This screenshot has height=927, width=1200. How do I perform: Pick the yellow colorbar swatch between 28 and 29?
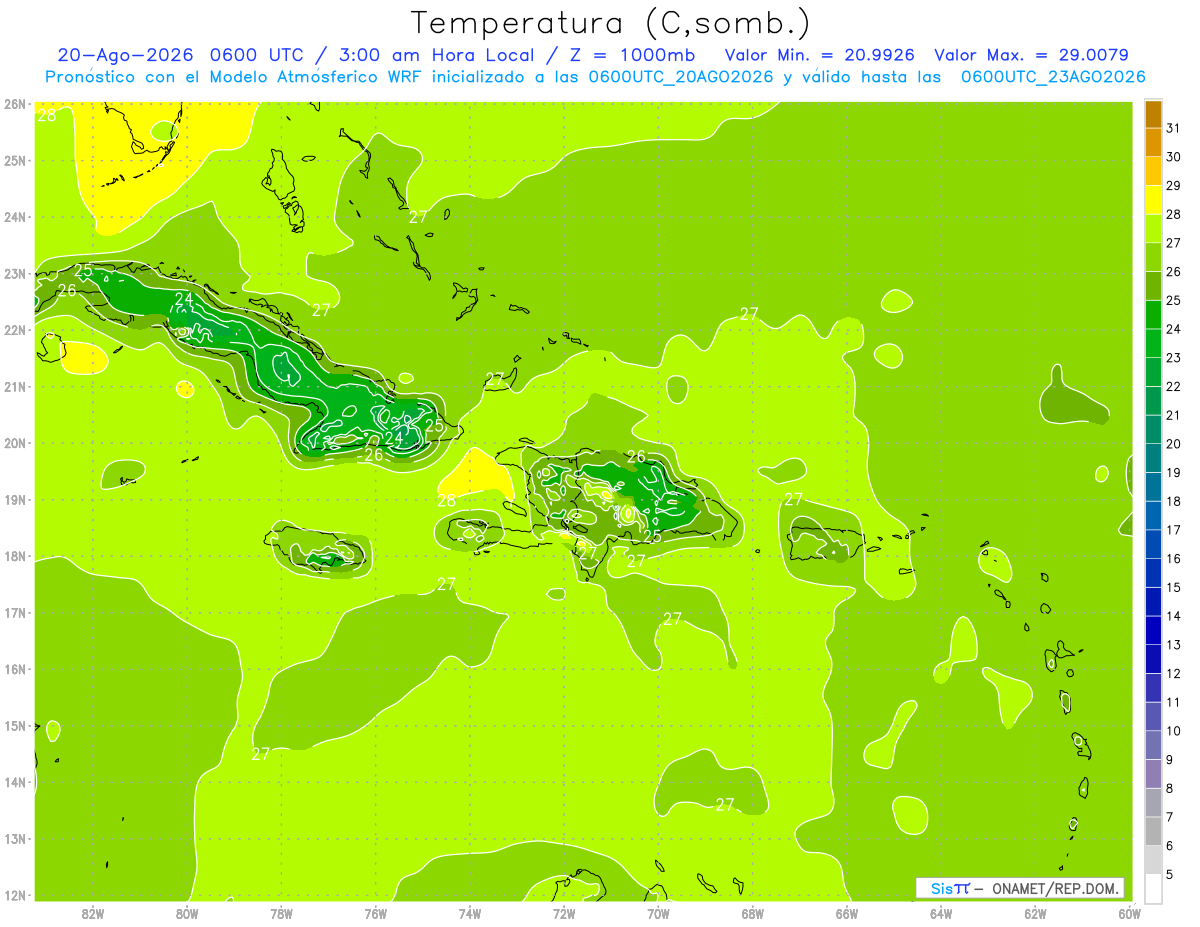(x=1153, y=199)
